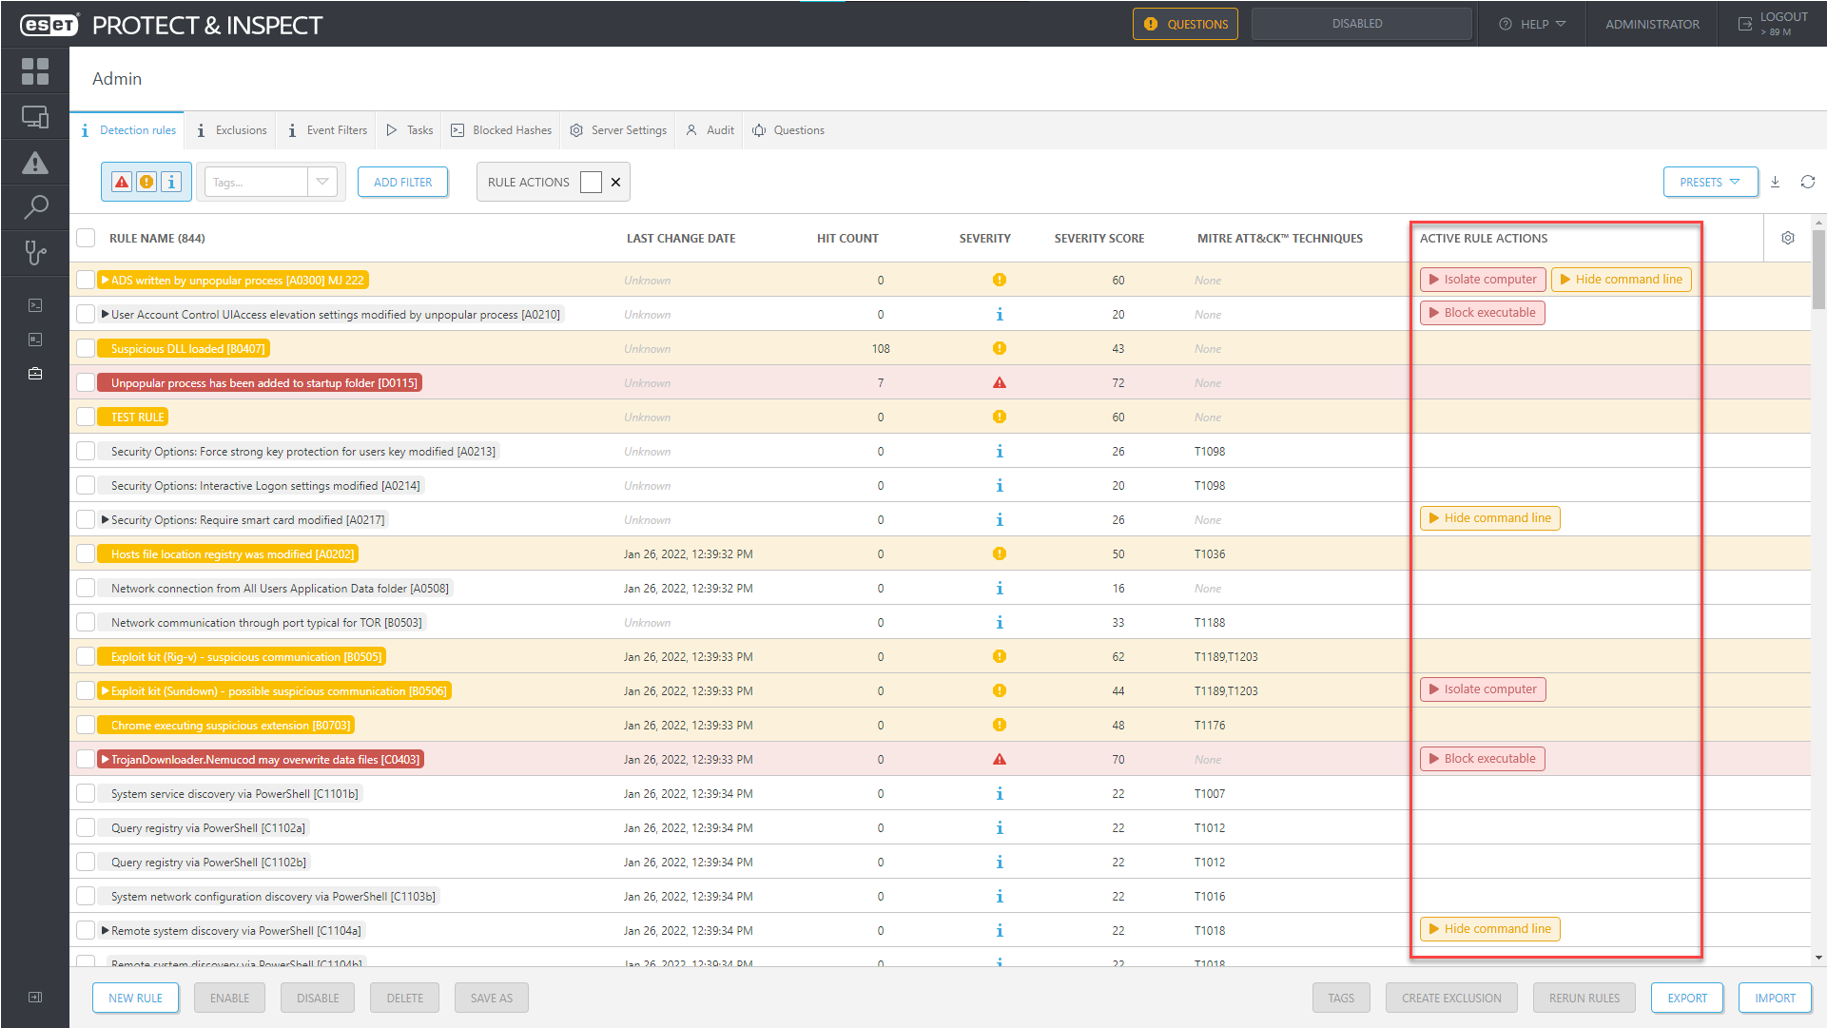
Task: Toggle the orange warning severity filter icon
Action: pyautogui.click(x=147, y=182)
